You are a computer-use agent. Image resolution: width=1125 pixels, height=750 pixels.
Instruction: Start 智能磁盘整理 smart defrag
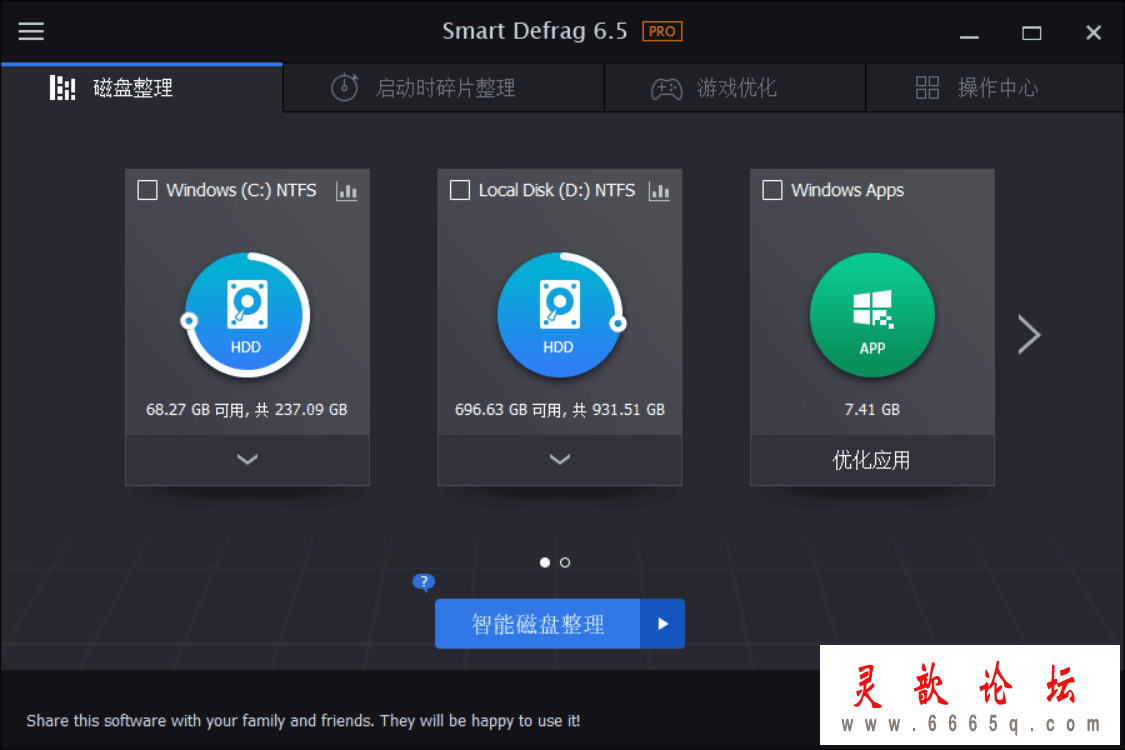(x=537, y=624)
